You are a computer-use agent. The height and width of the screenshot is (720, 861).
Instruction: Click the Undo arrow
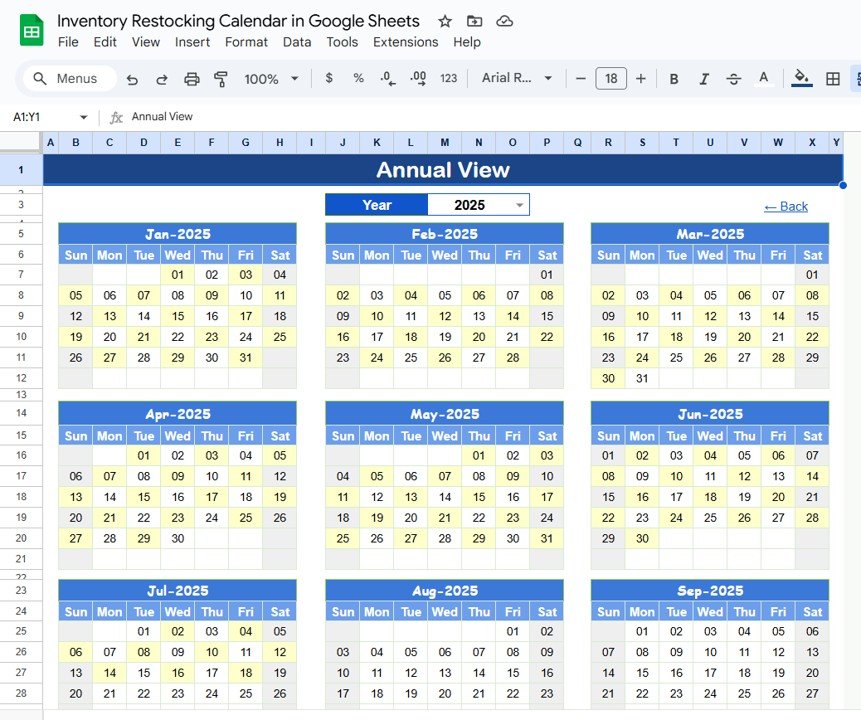(x=132, y=79)
